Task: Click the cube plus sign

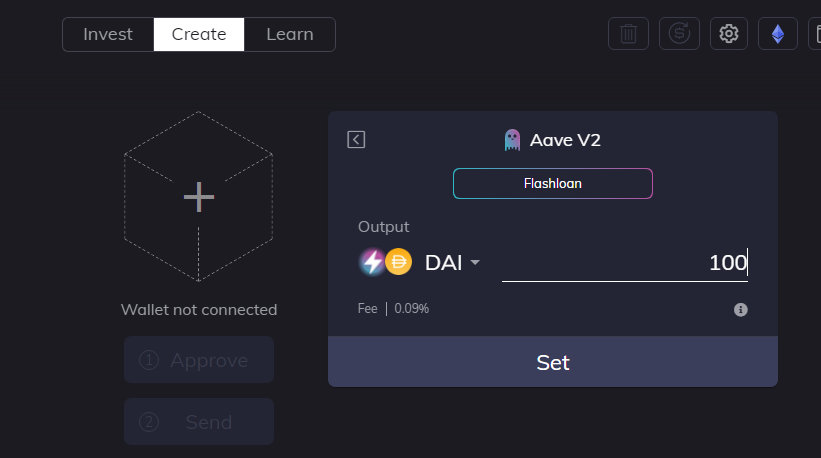Action: pyautogui.click(x=199, y=197)
